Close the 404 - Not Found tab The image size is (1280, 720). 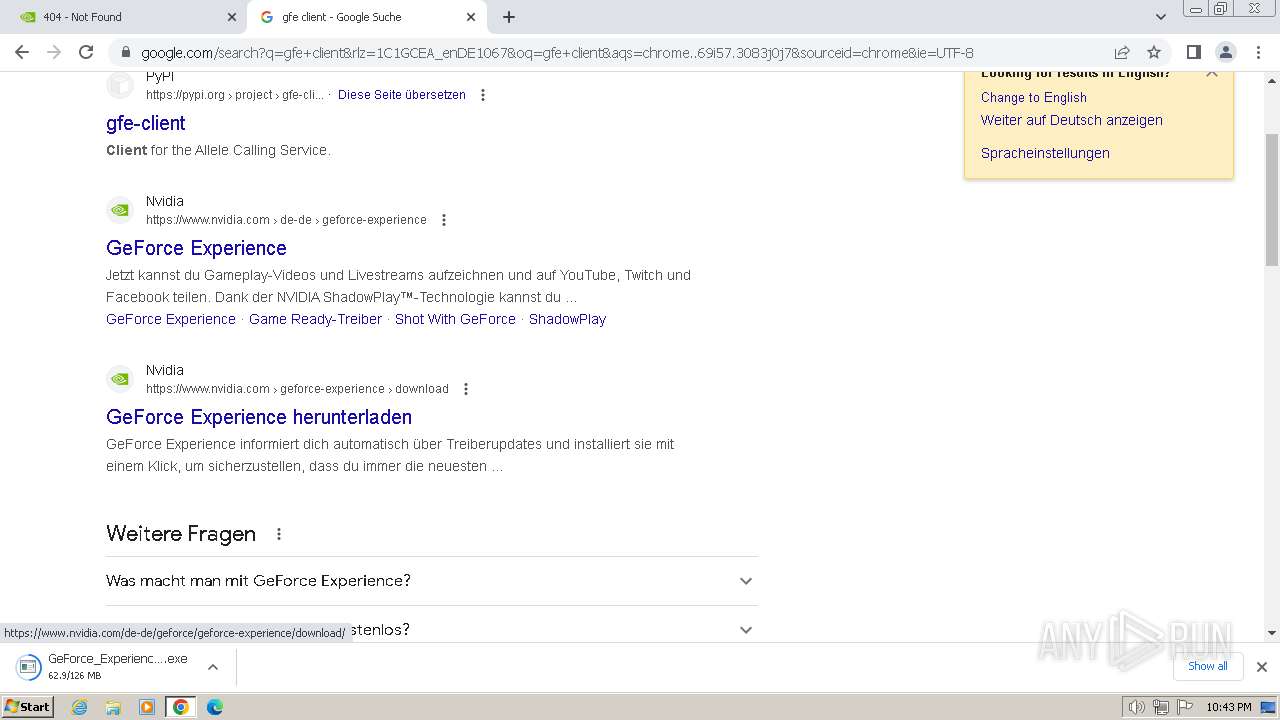232,17
